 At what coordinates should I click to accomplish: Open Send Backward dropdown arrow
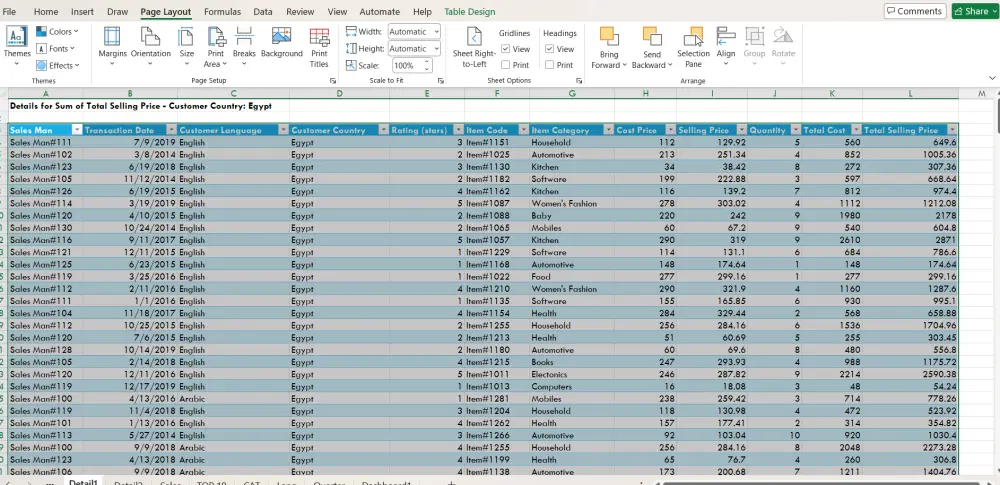[670, 66]
